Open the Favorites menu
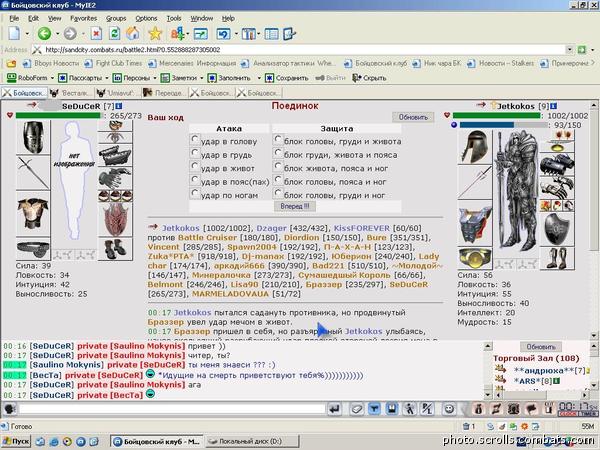The width and height of the screenshot is (600, 450). [x=83, y=18]
